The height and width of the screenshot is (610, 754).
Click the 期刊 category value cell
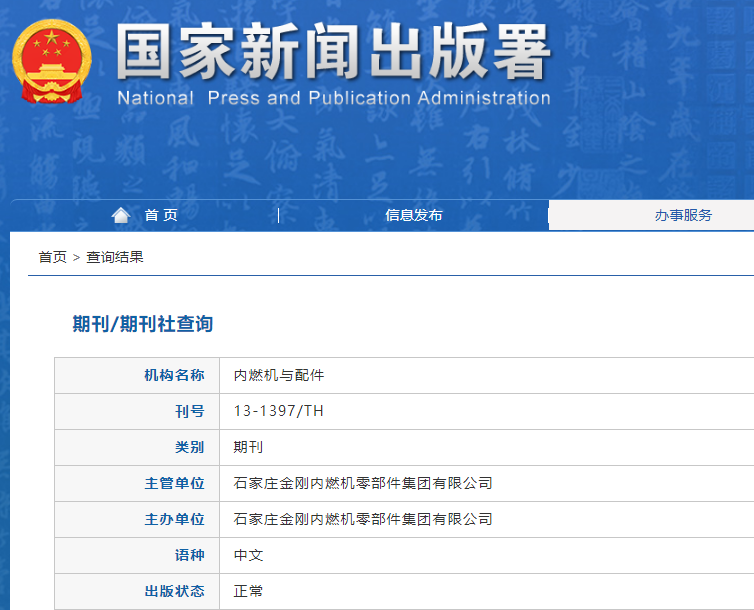pyautogui.click(x=248, y=447)
